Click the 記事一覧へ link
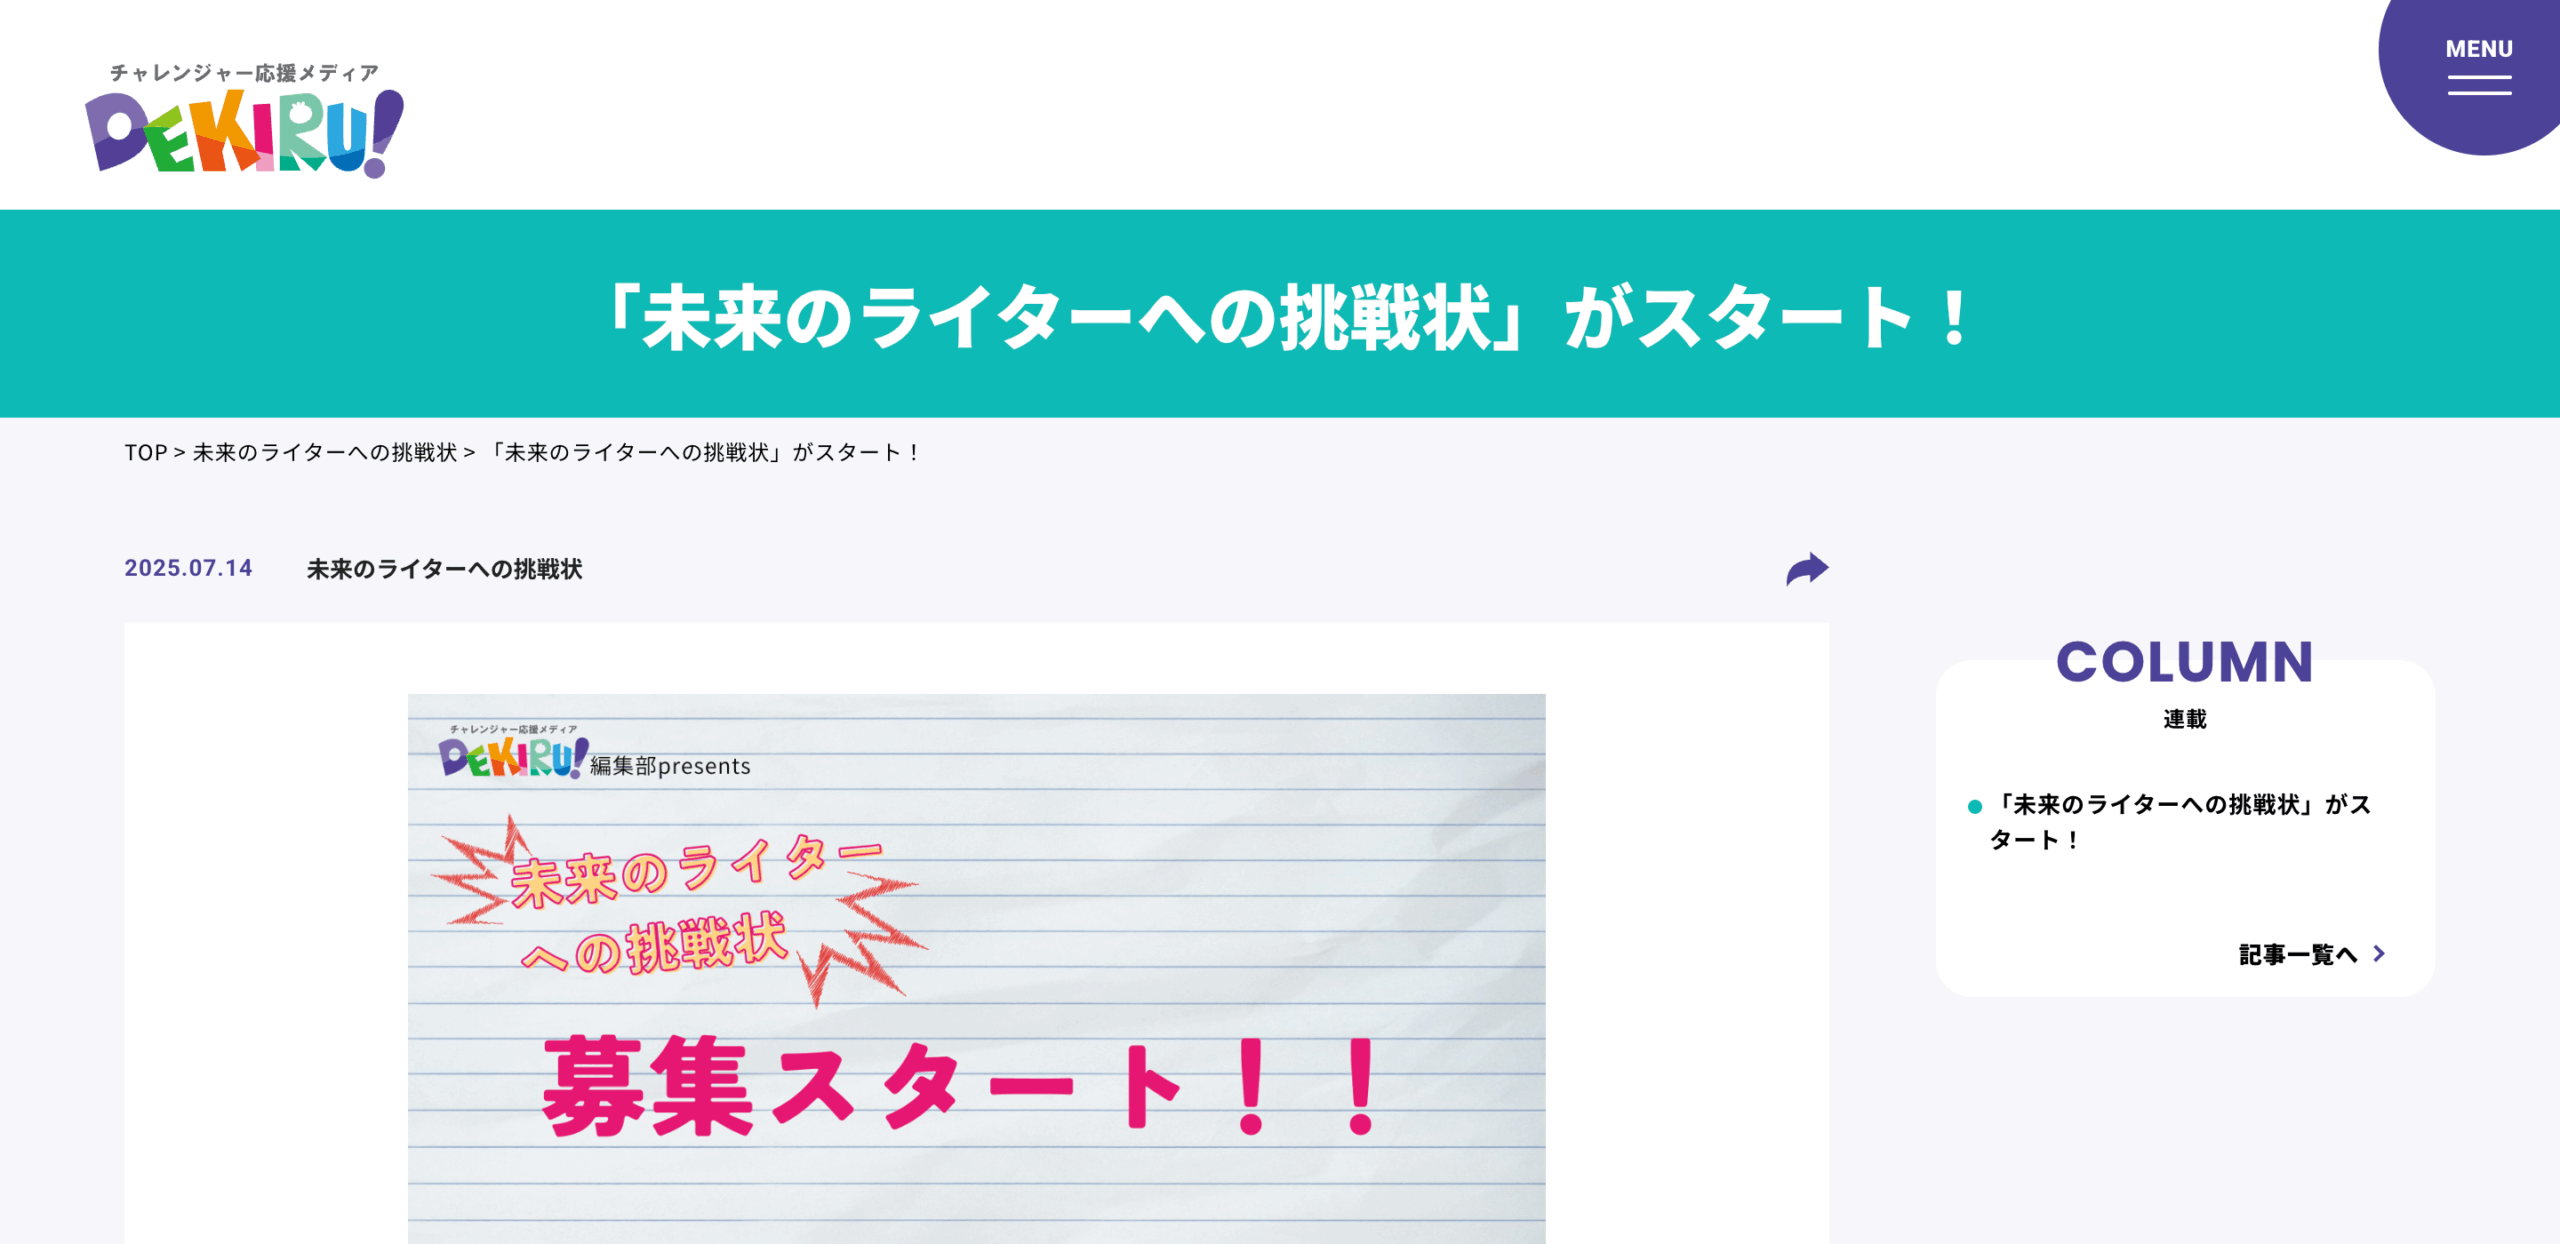The width and height of the screenshot is (2560, 1244). tap(2298, 955)
